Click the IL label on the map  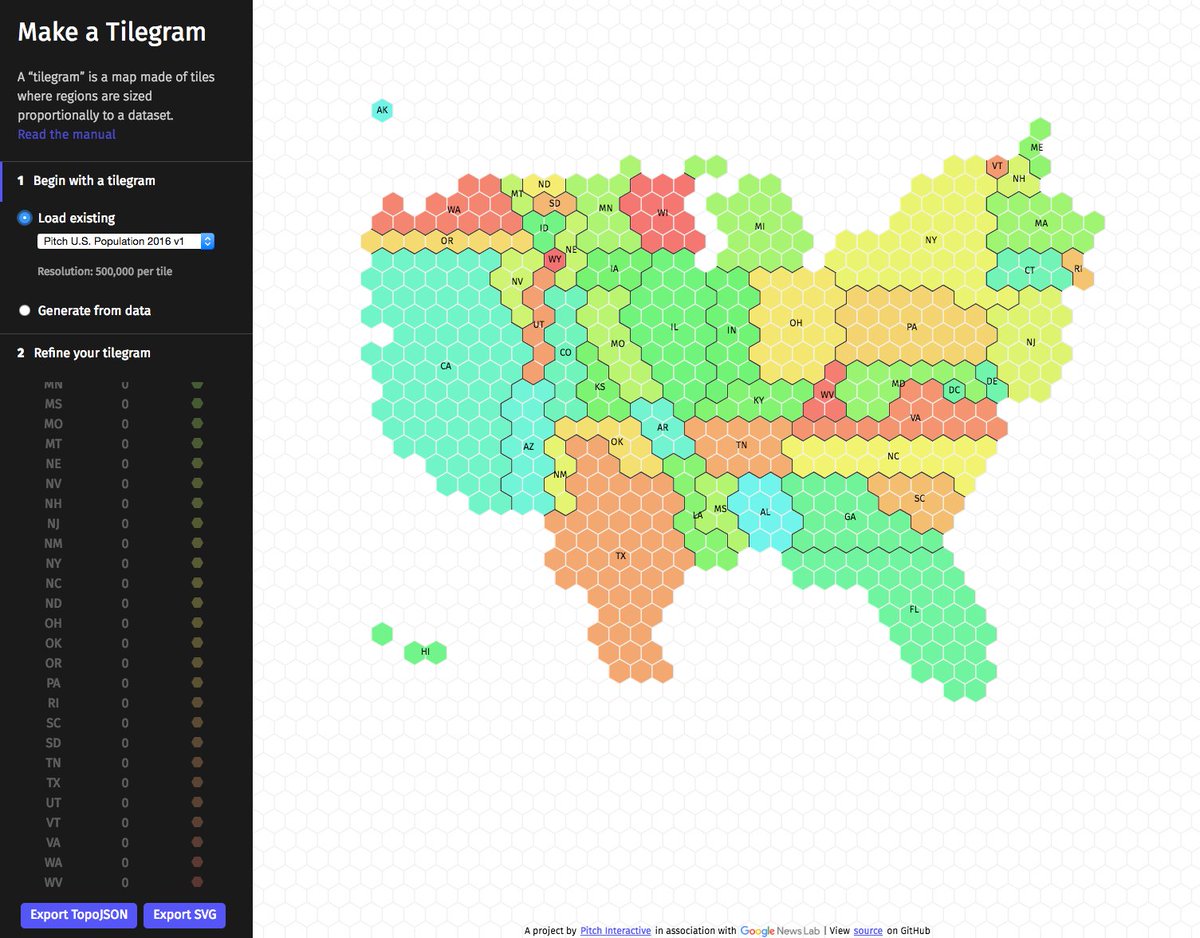(x=674, y=327)
